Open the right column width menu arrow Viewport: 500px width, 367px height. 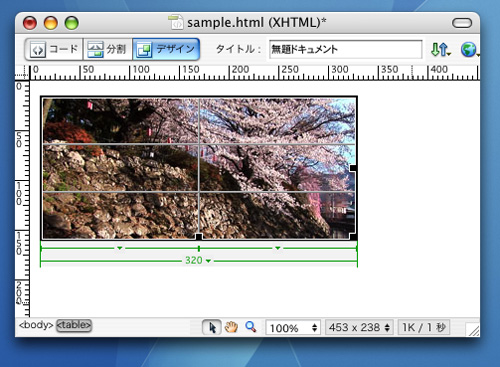pos(278,248)
